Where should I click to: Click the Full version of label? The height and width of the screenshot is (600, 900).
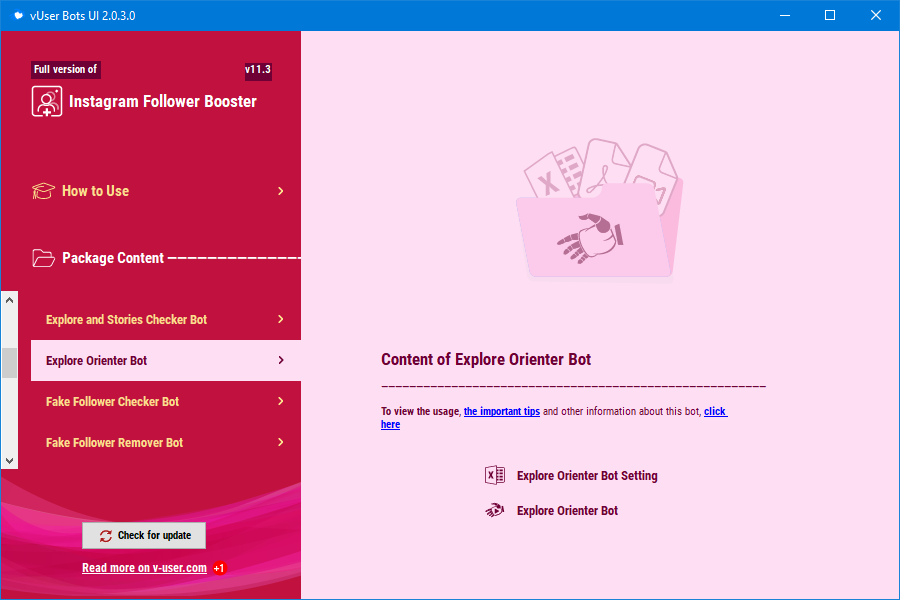(65, 69)
